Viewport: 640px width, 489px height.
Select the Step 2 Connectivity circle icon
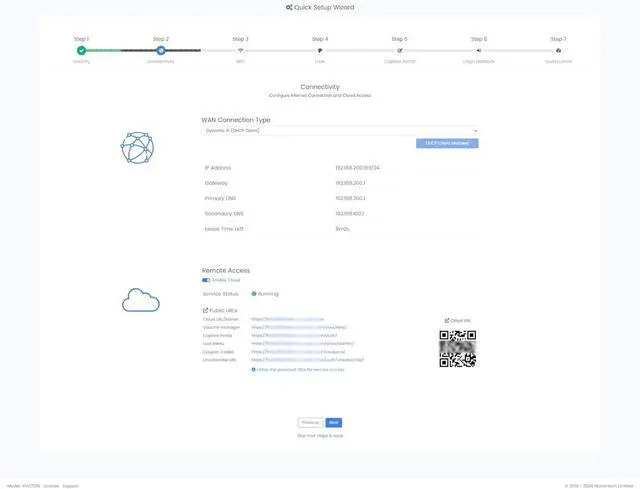pyautogui.click(x=161, y=50)
